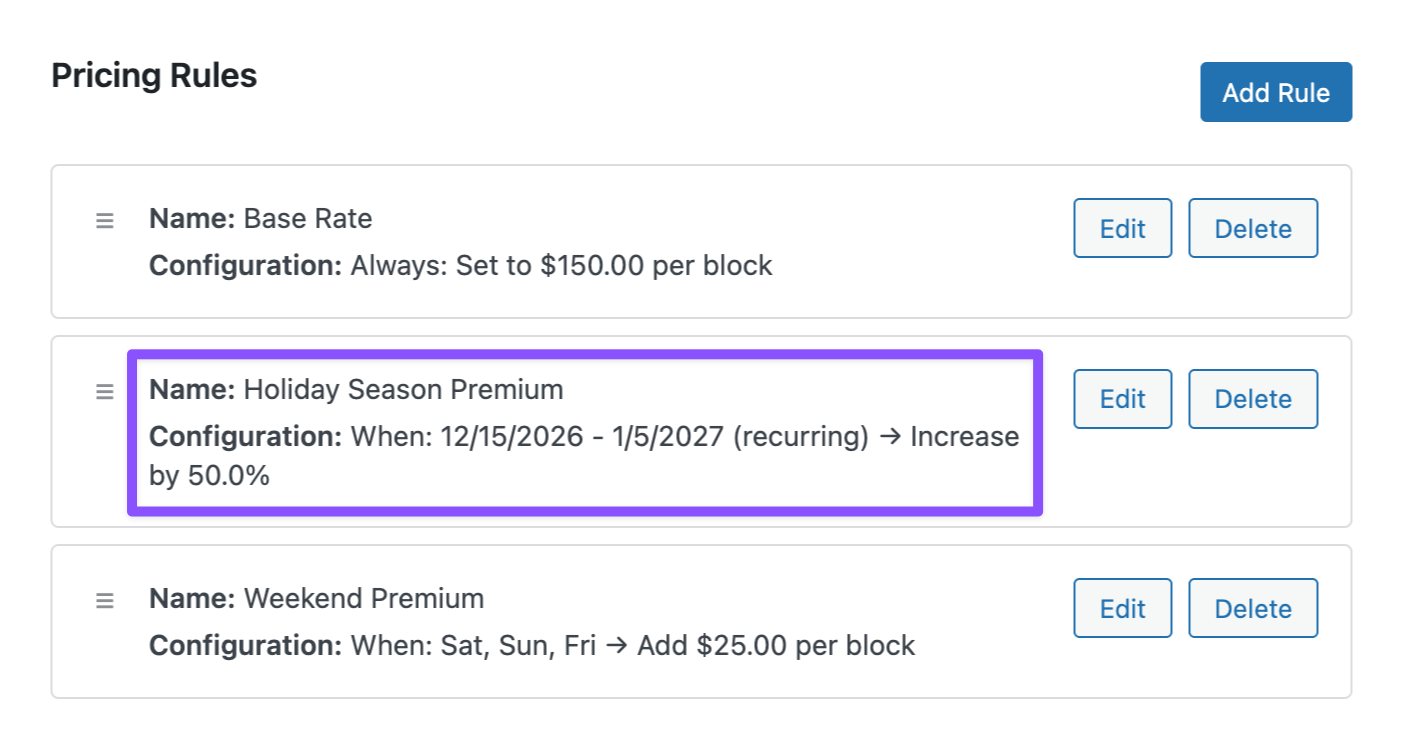Click the Pricing Rules heading
This screenshot has height=753, width=1406.
pos(154,76)
